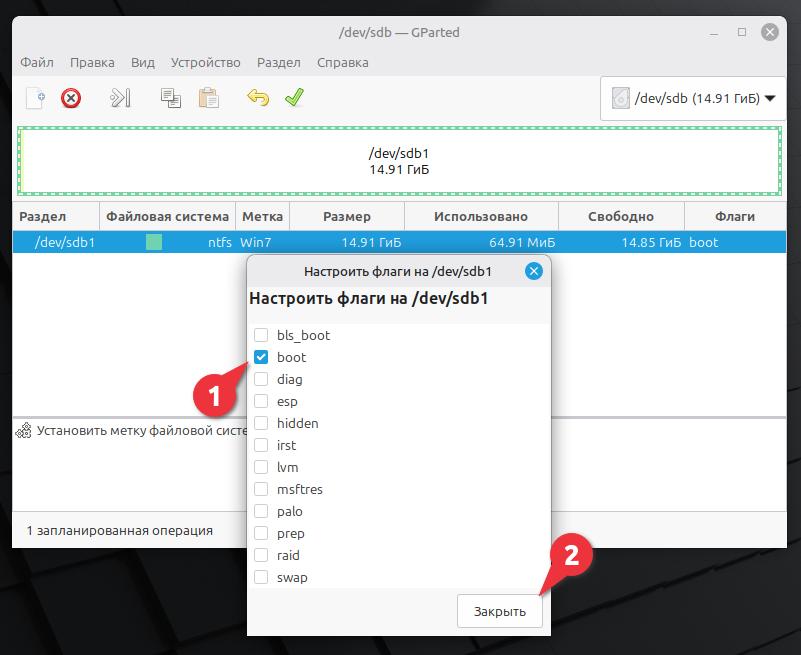Enable the hidden flag checkbox

(261, 423)
